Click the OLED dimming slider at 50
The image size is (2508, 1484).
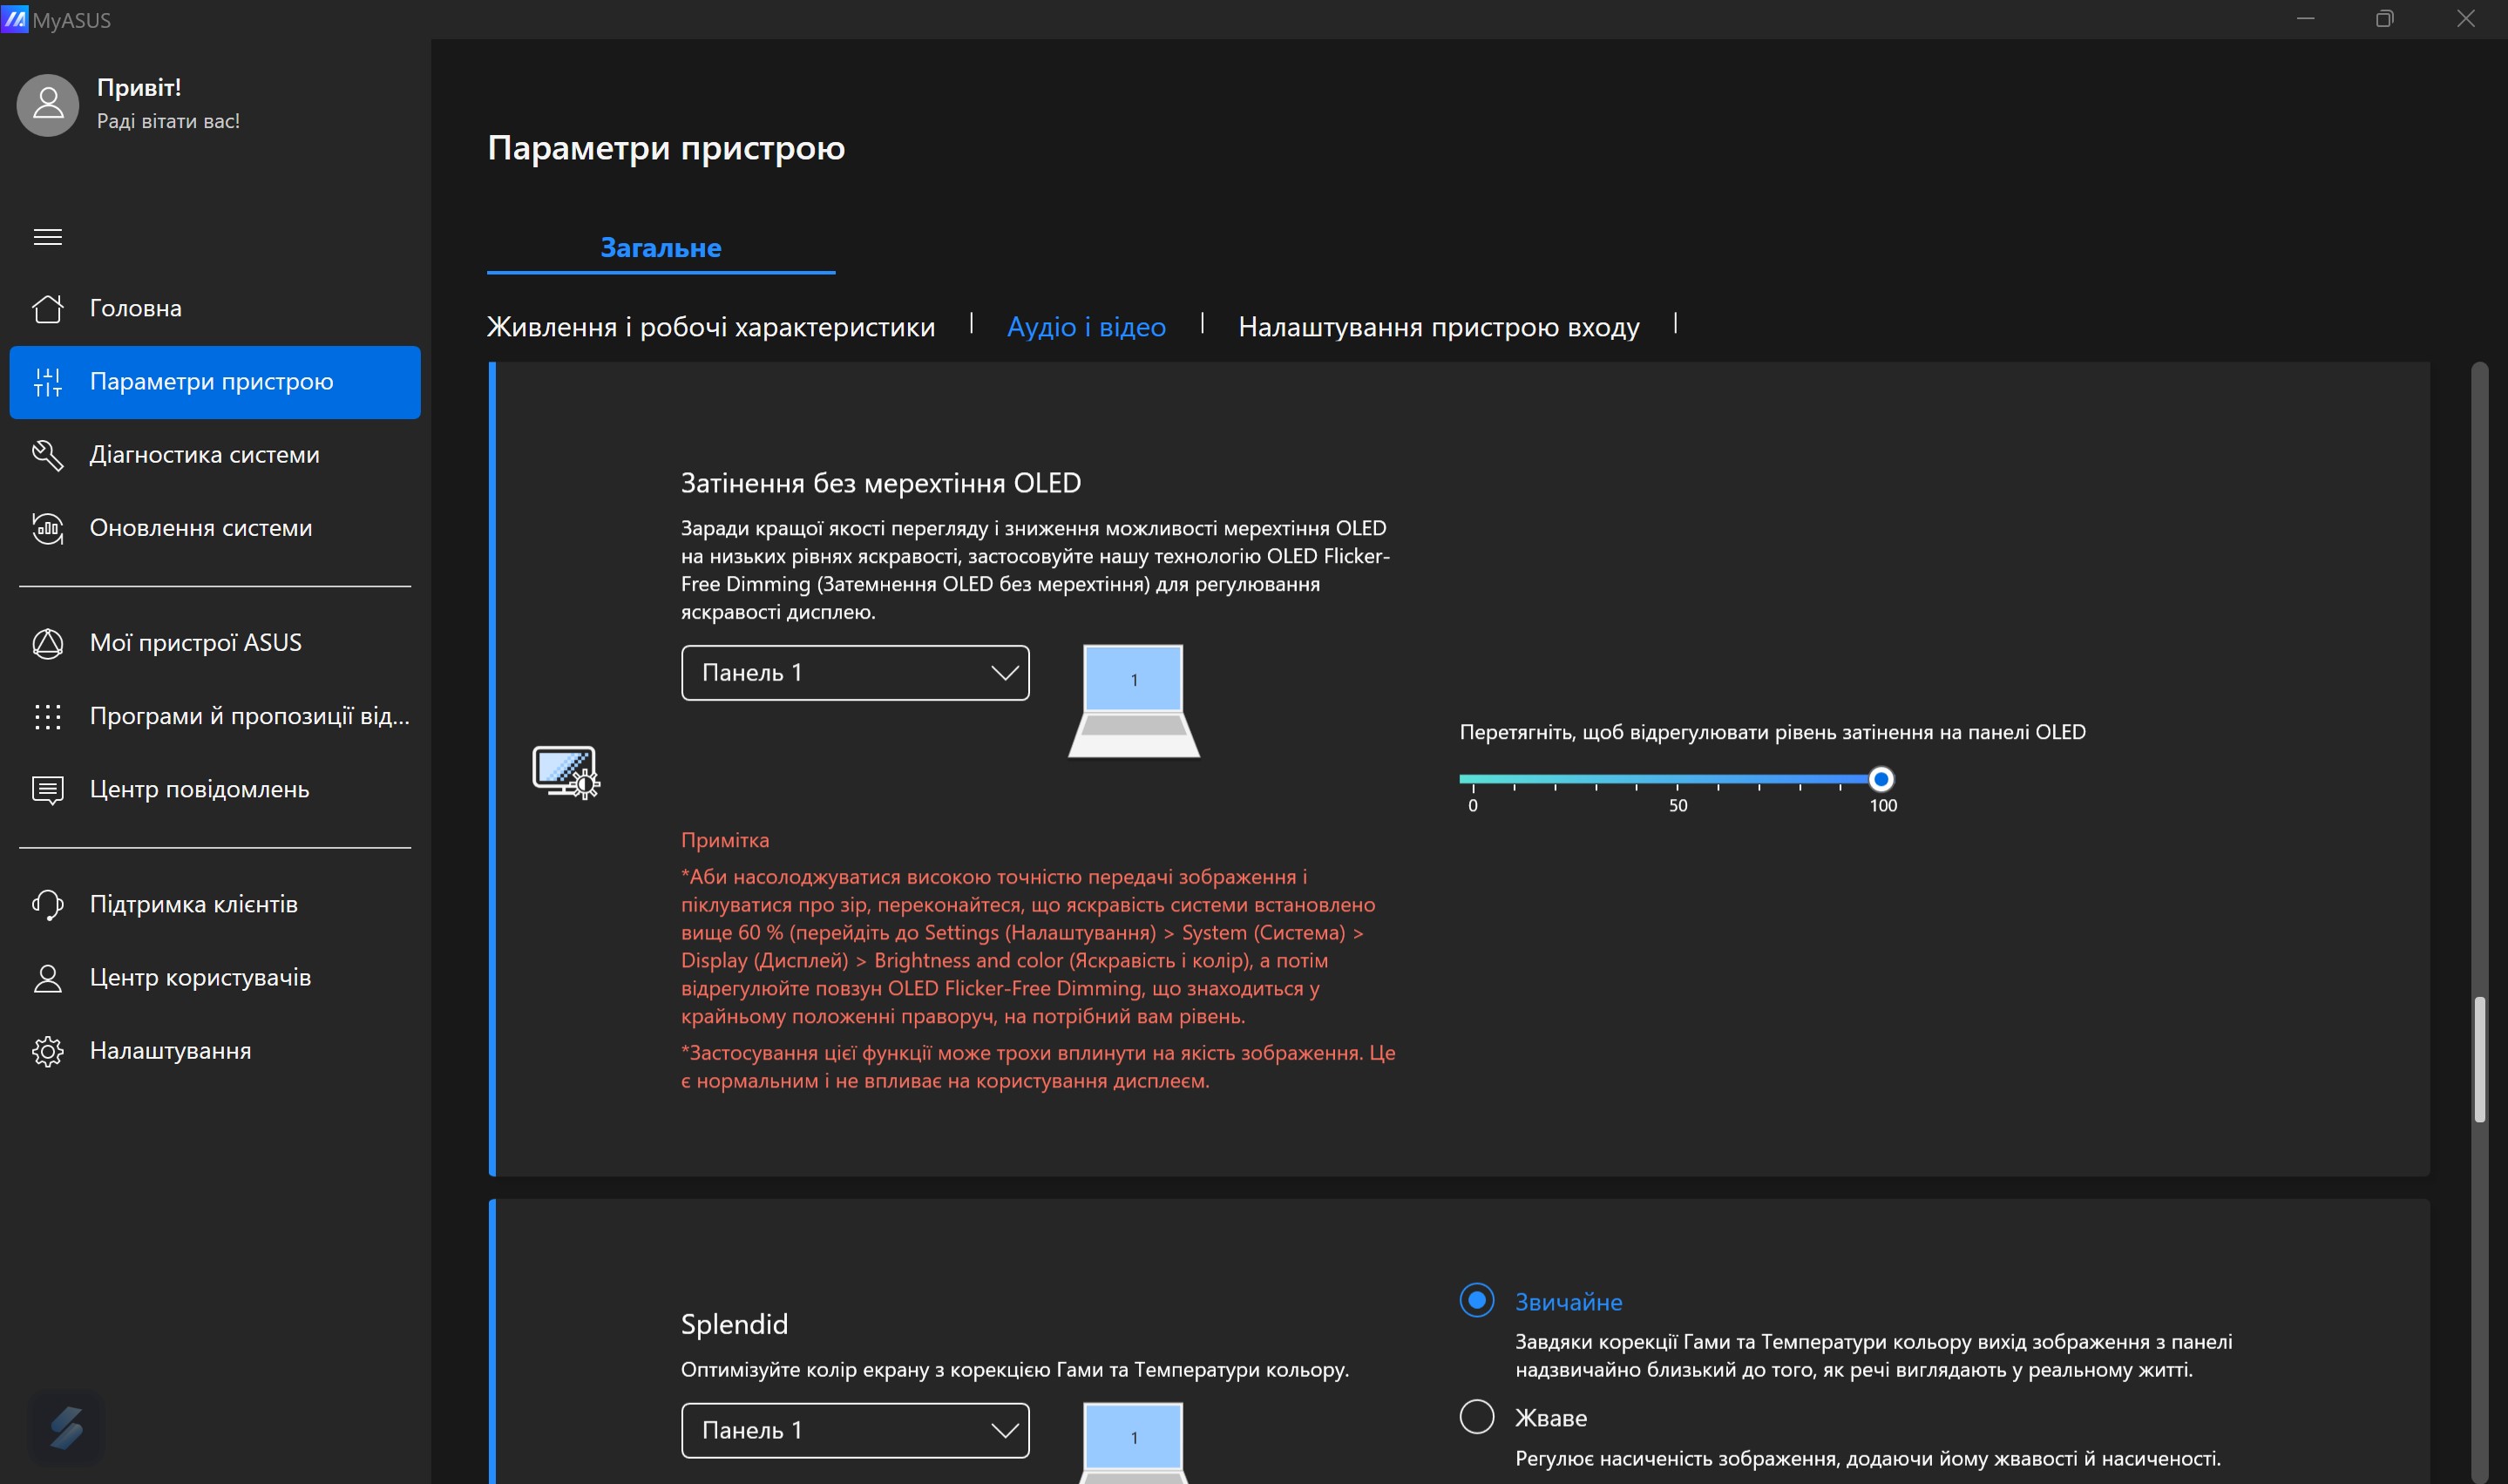tap(1677, 779)
